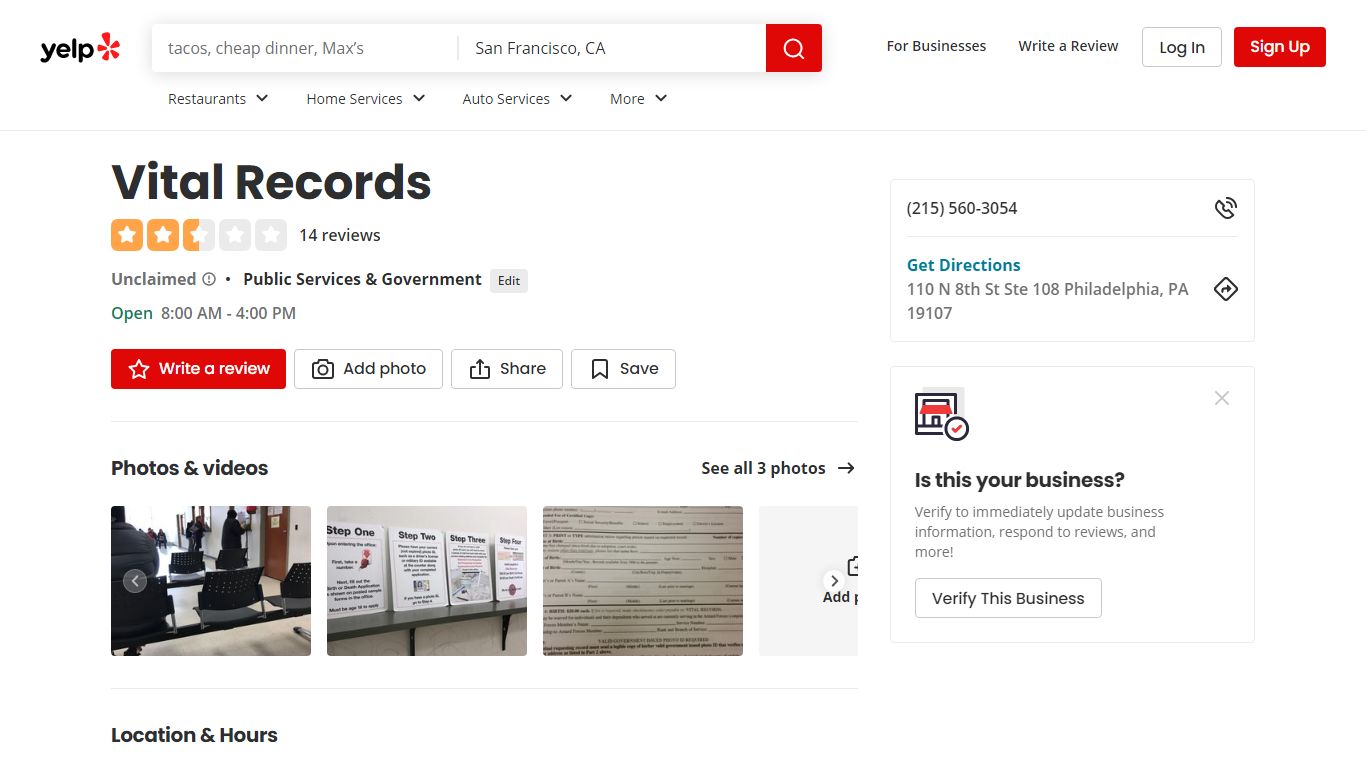
Task: Click the Share button
Action: [x=507, y=369]
